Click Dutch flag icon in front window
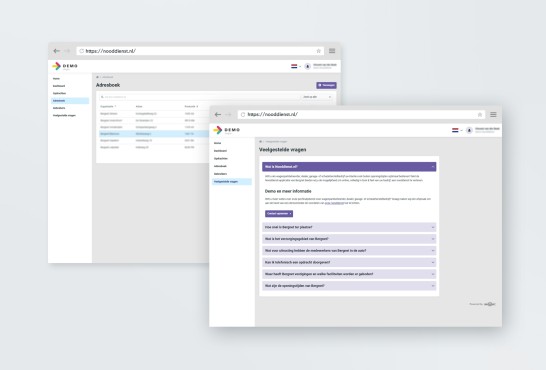The height and width of the screenshot is (370, 546). click(455, 130)
